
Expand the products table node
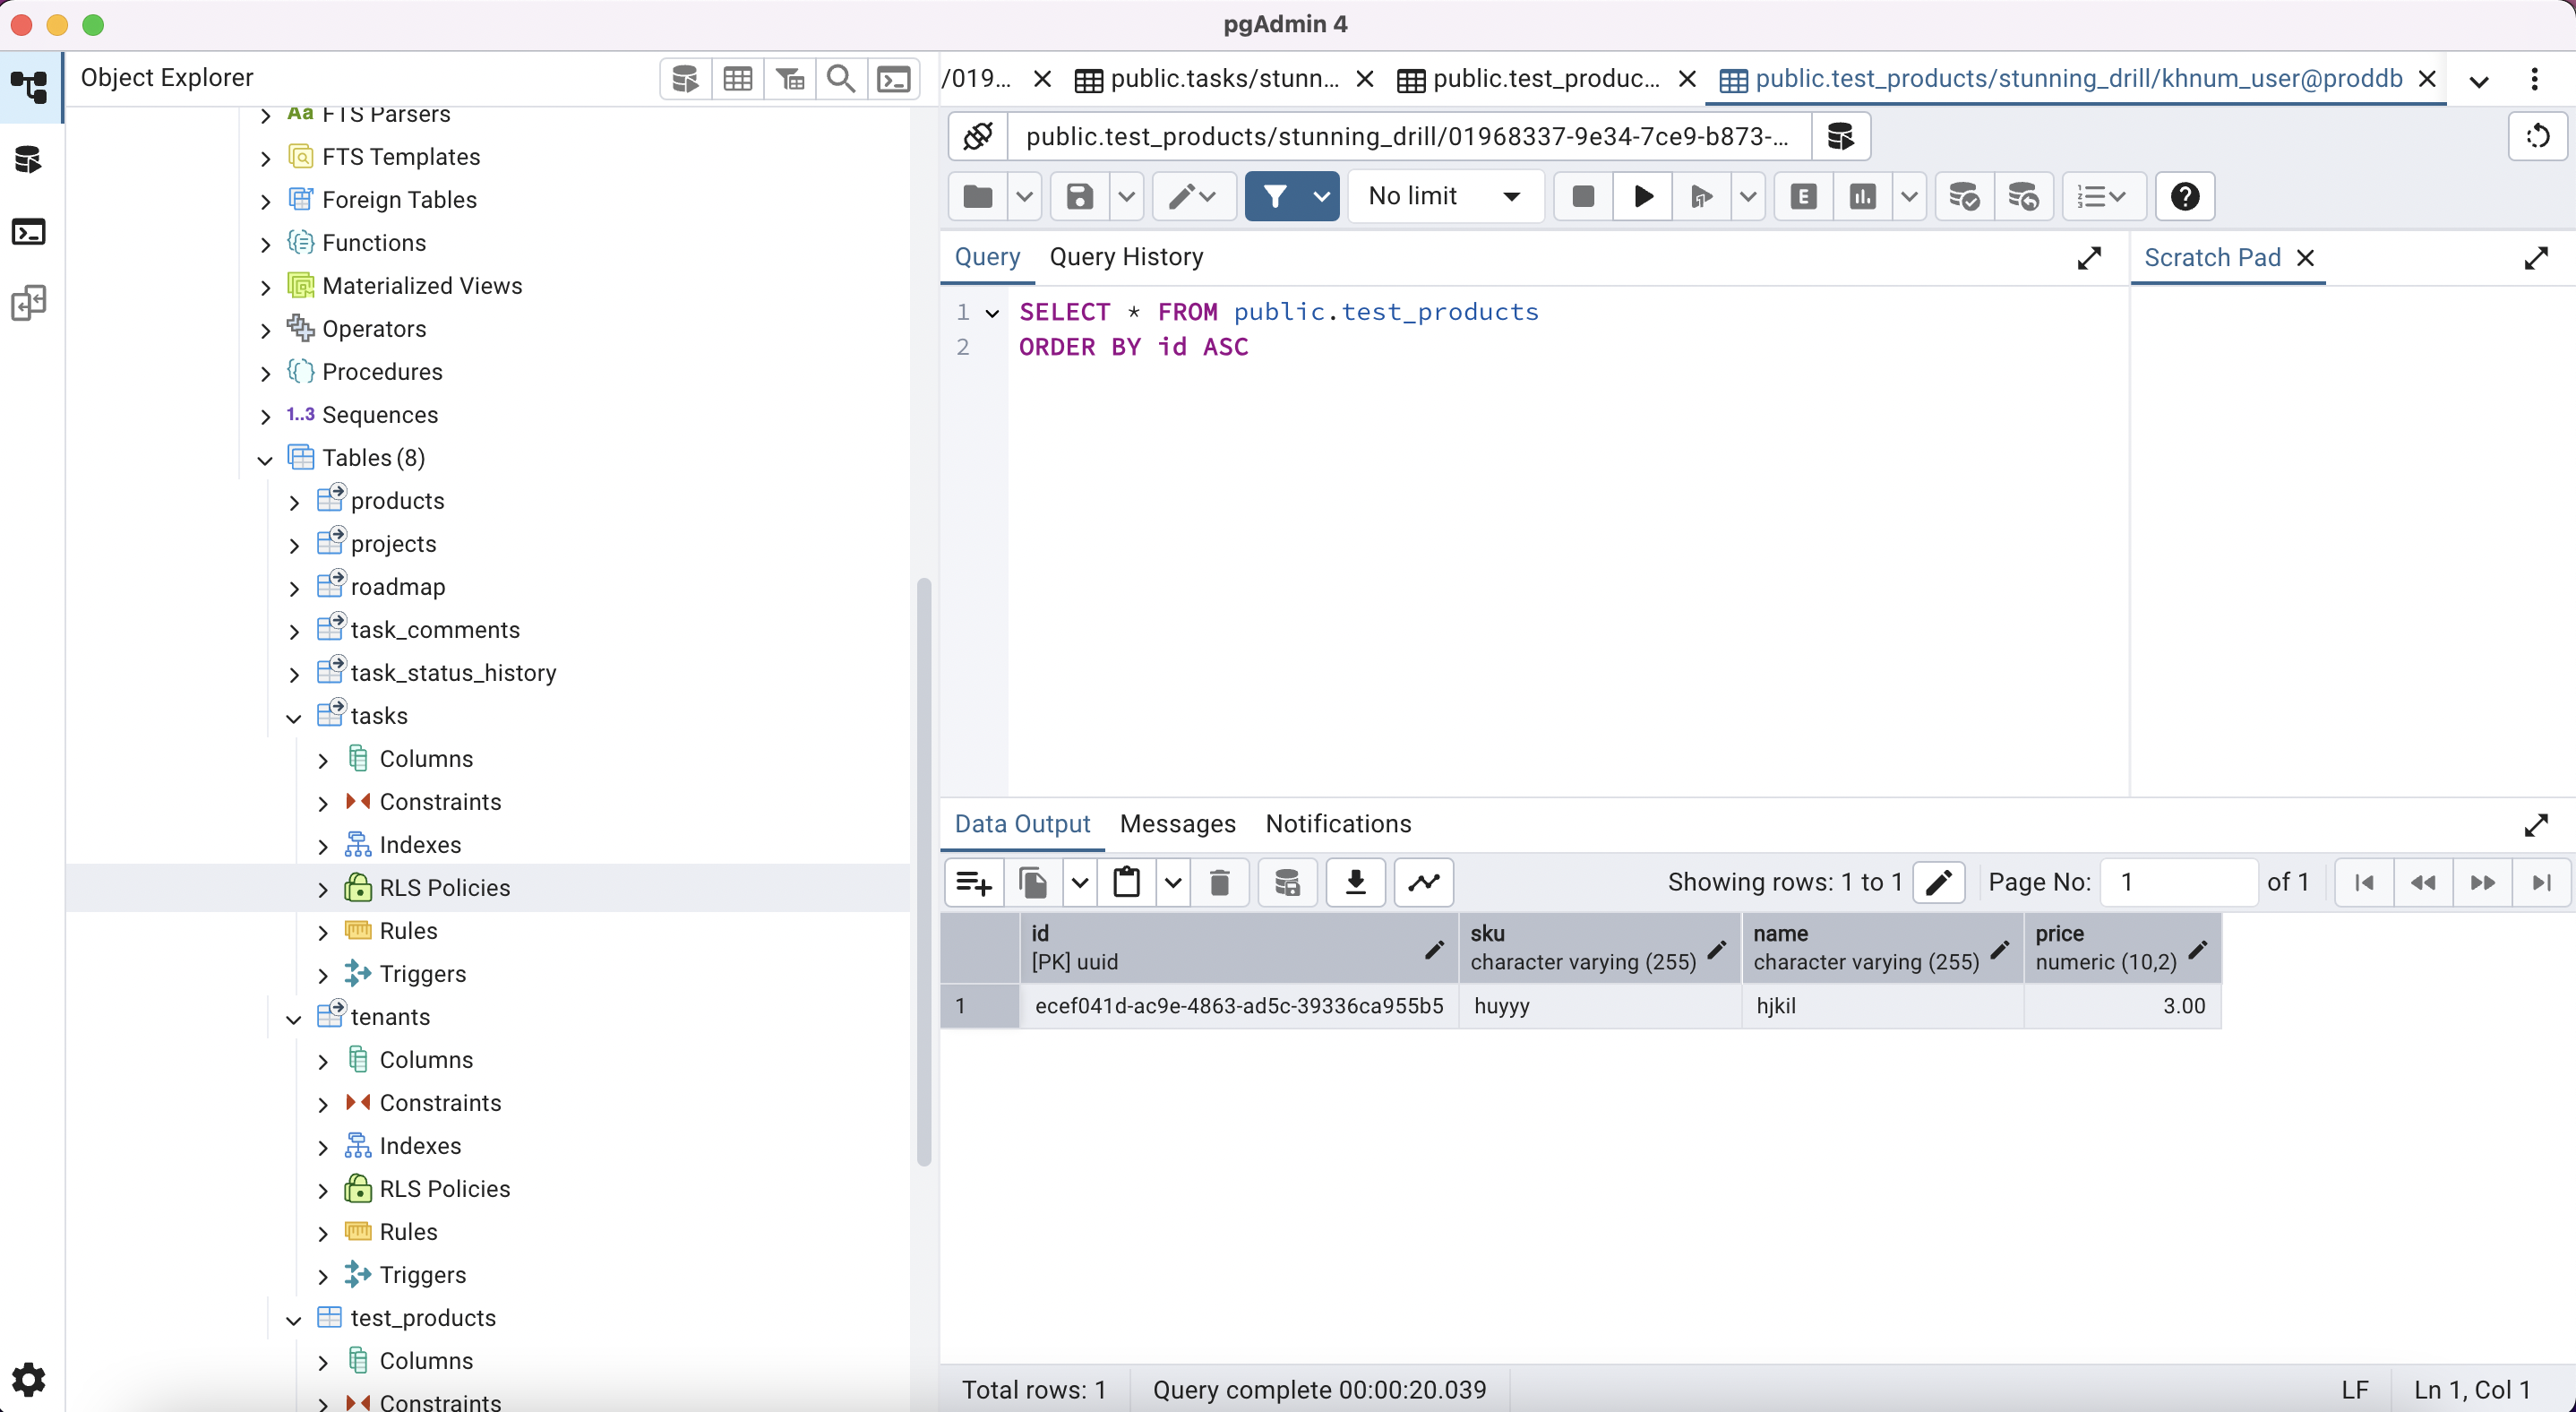(x=294, y=502)
